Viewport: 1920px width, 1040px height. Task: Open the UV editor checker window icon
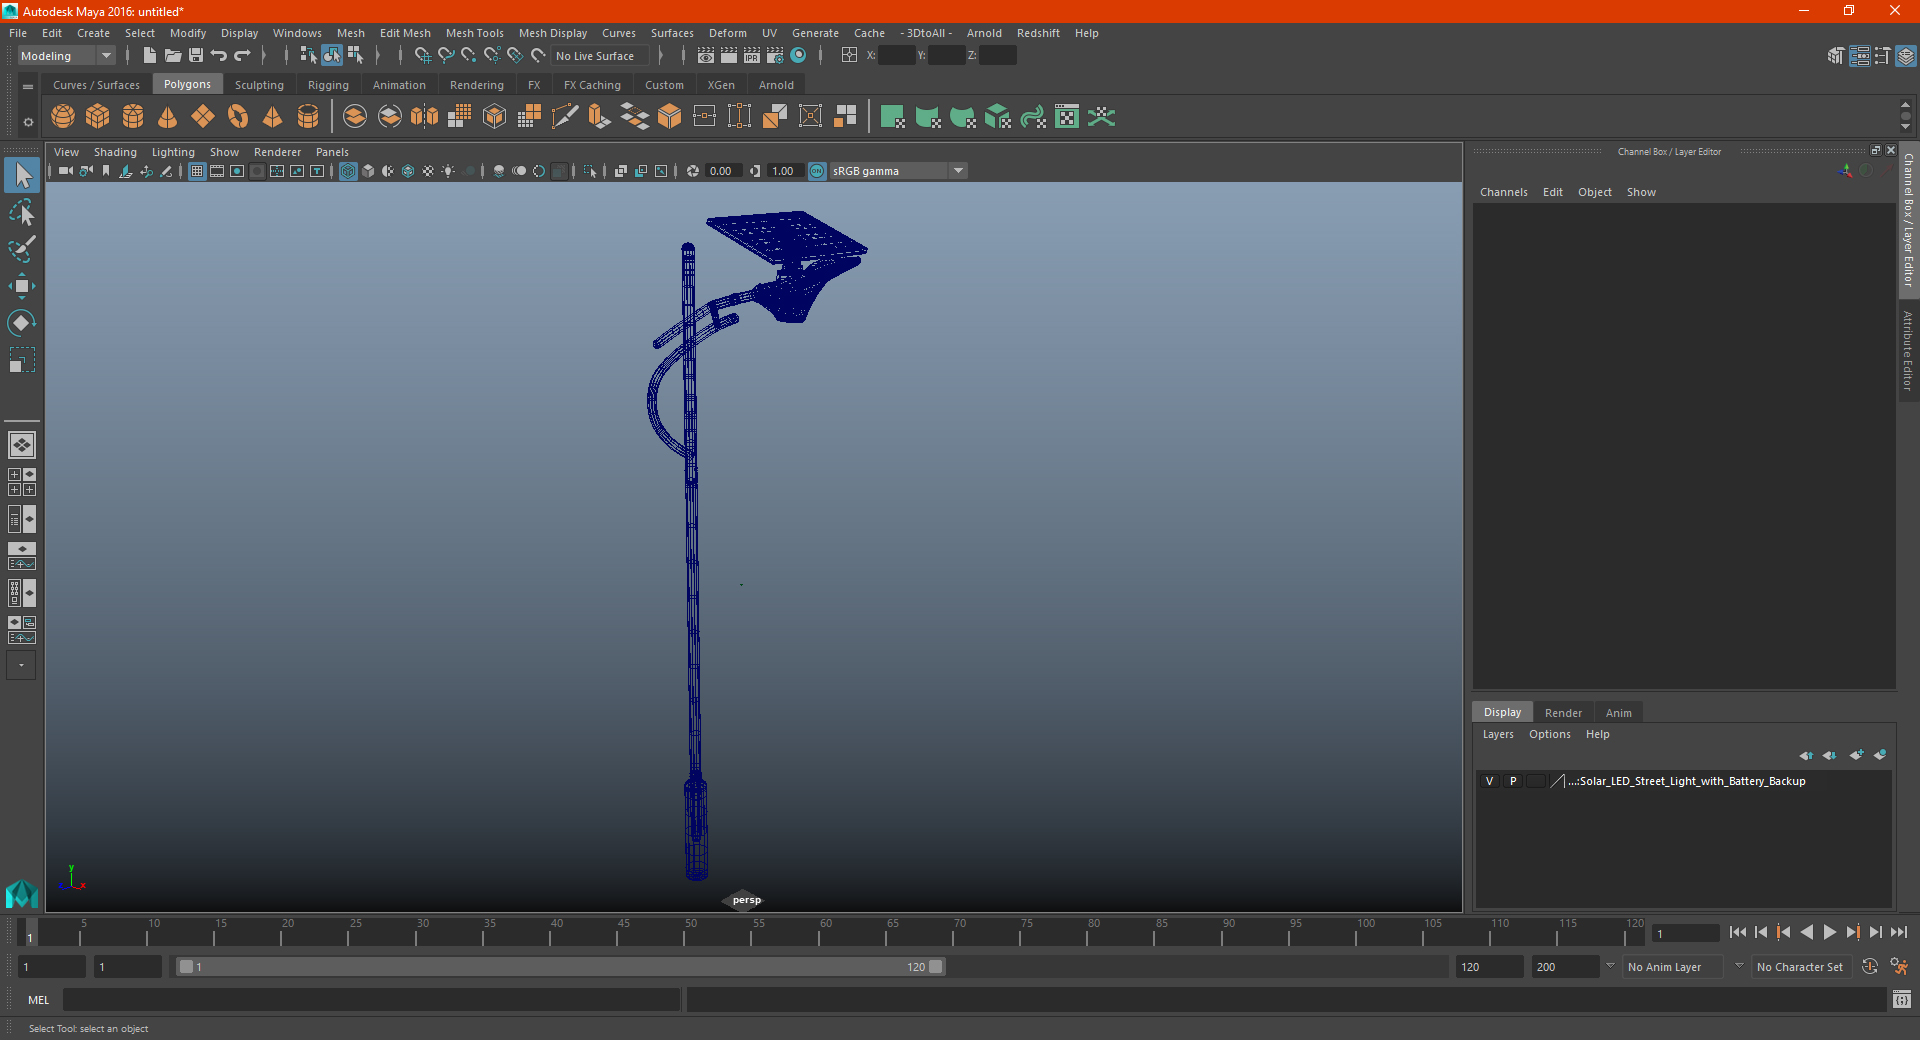coord(1067,117)
